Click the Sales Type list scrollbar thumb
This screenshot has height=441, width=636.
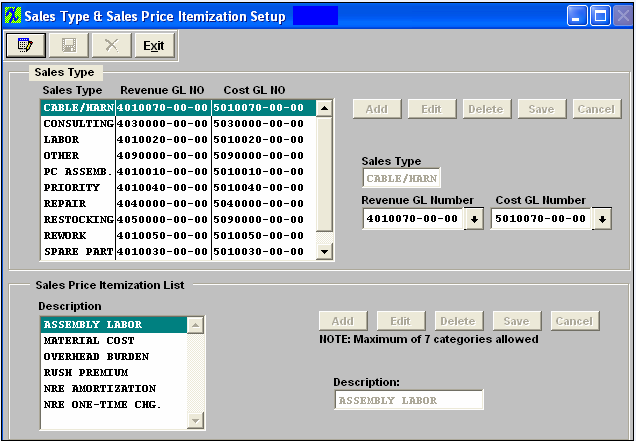[324, 174]
